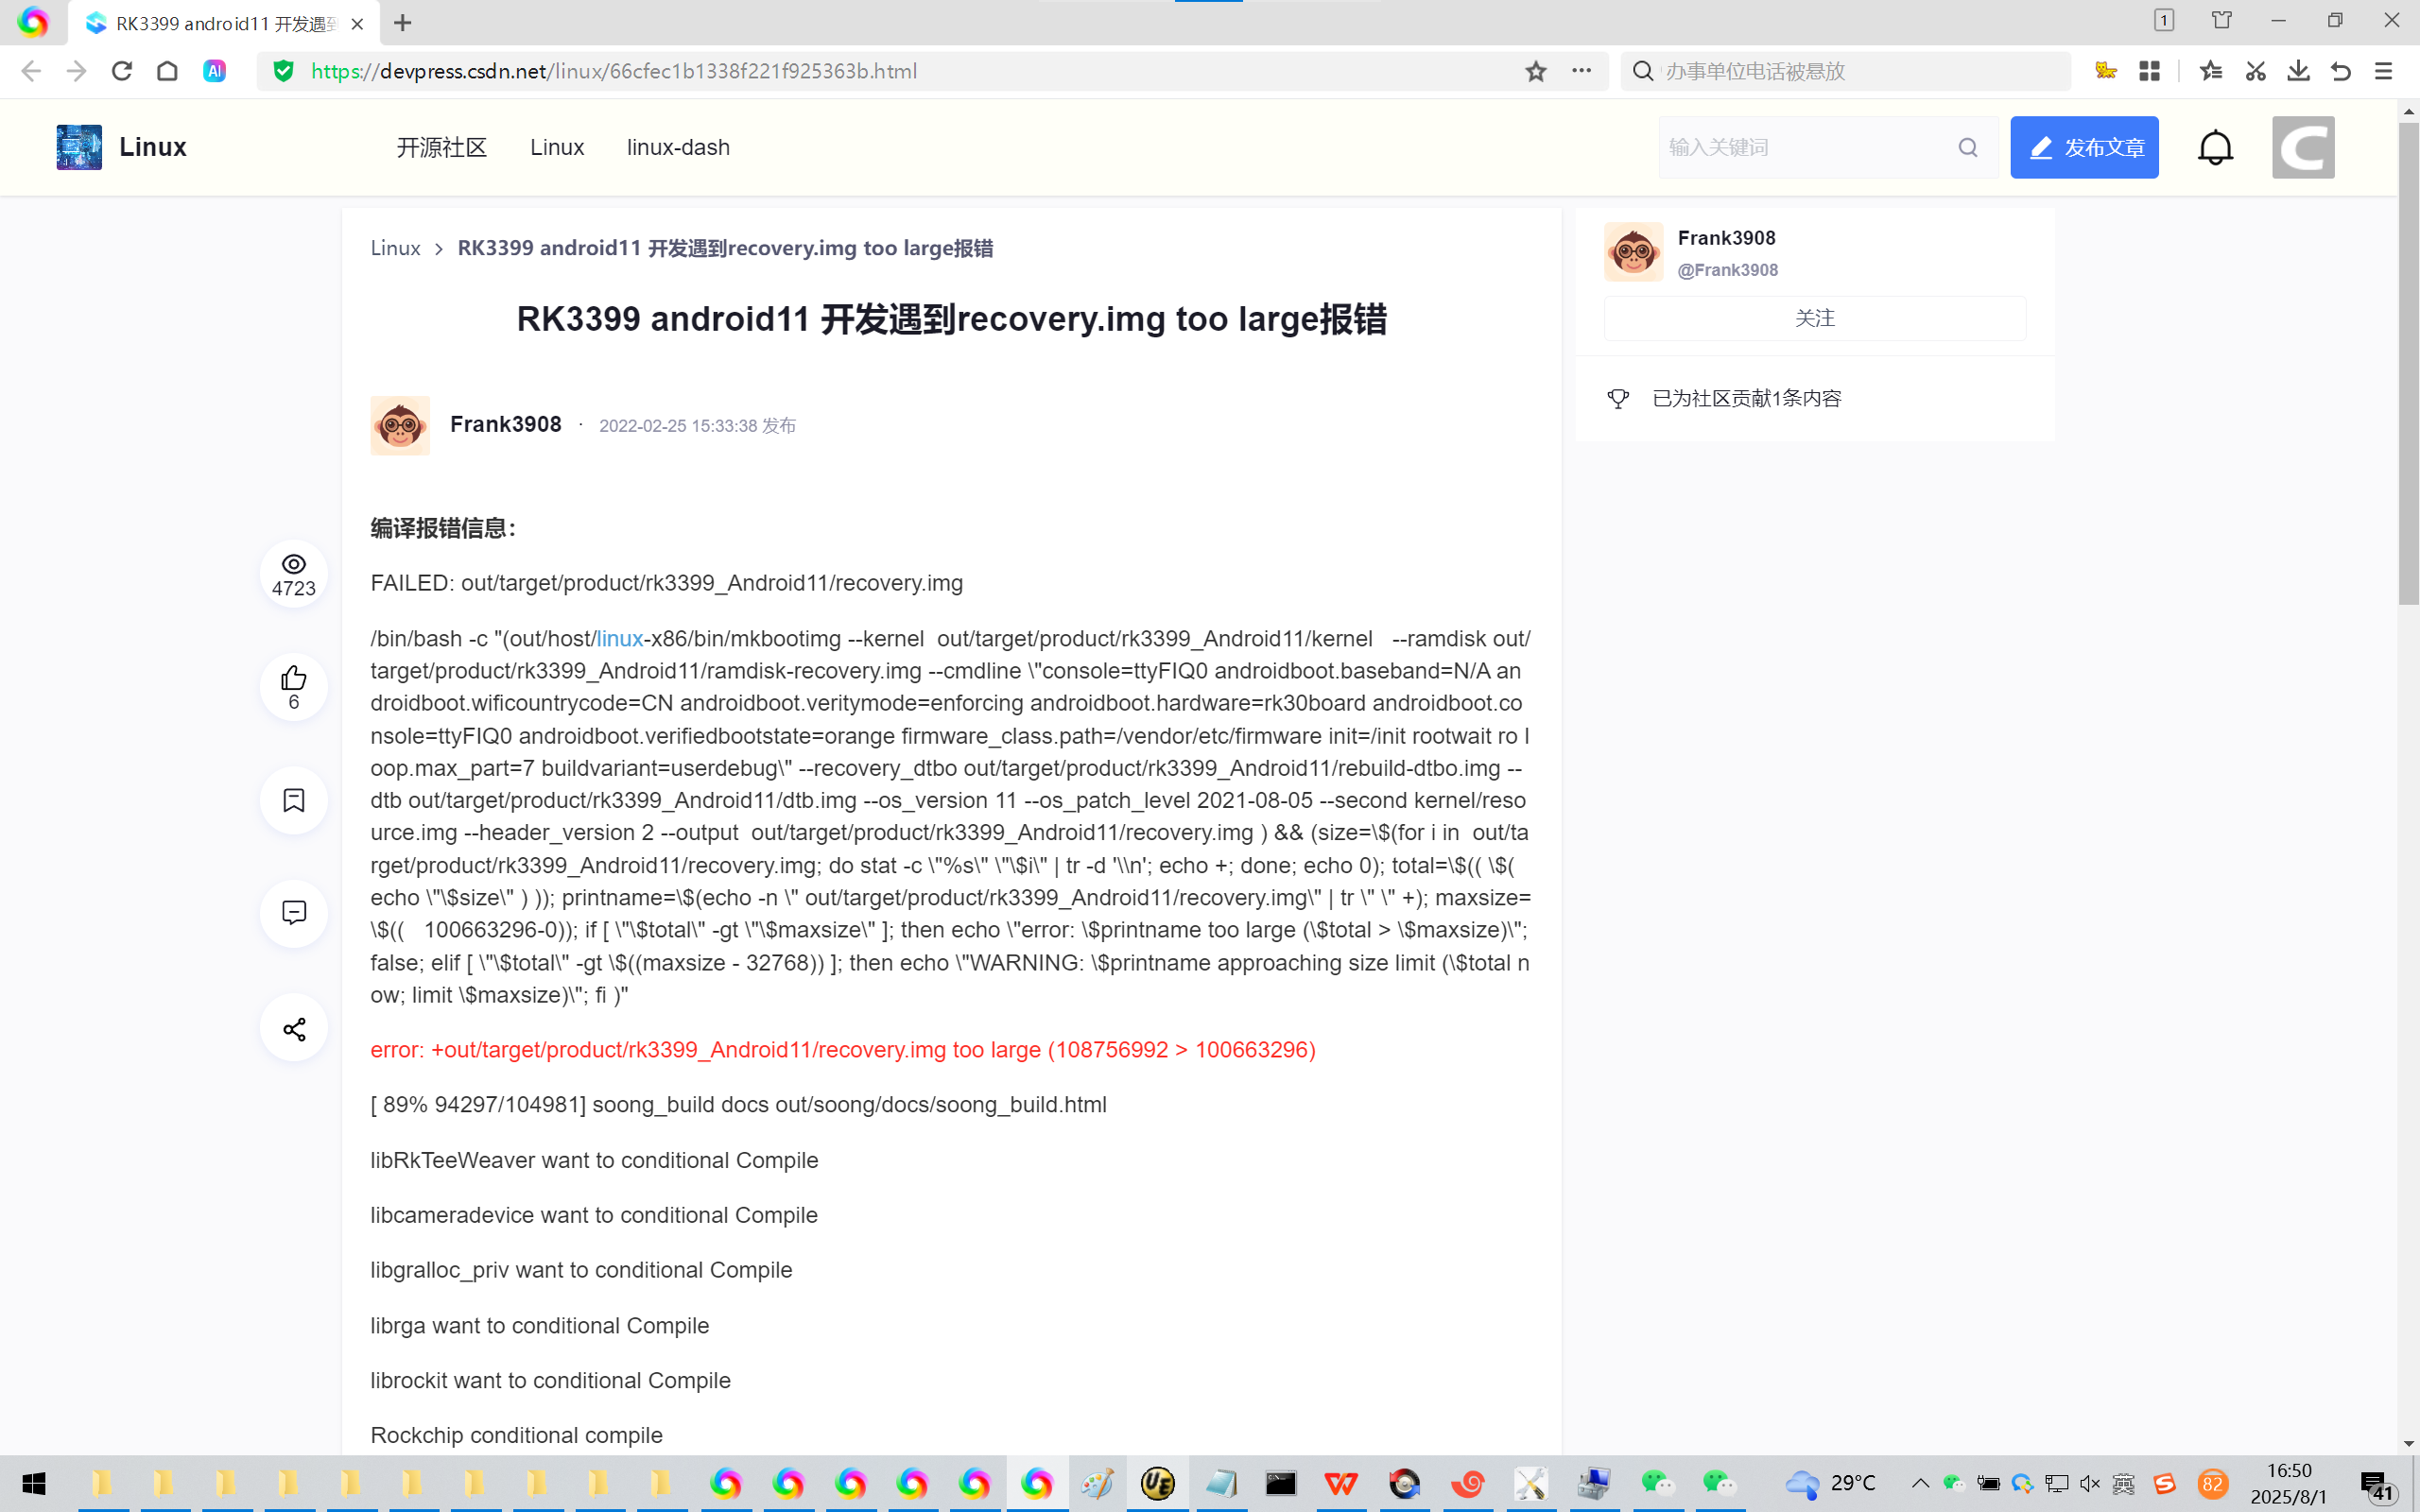Select the RK3399 android11 browser tab
The image size is (2420, 1512).
pos(224,23)
